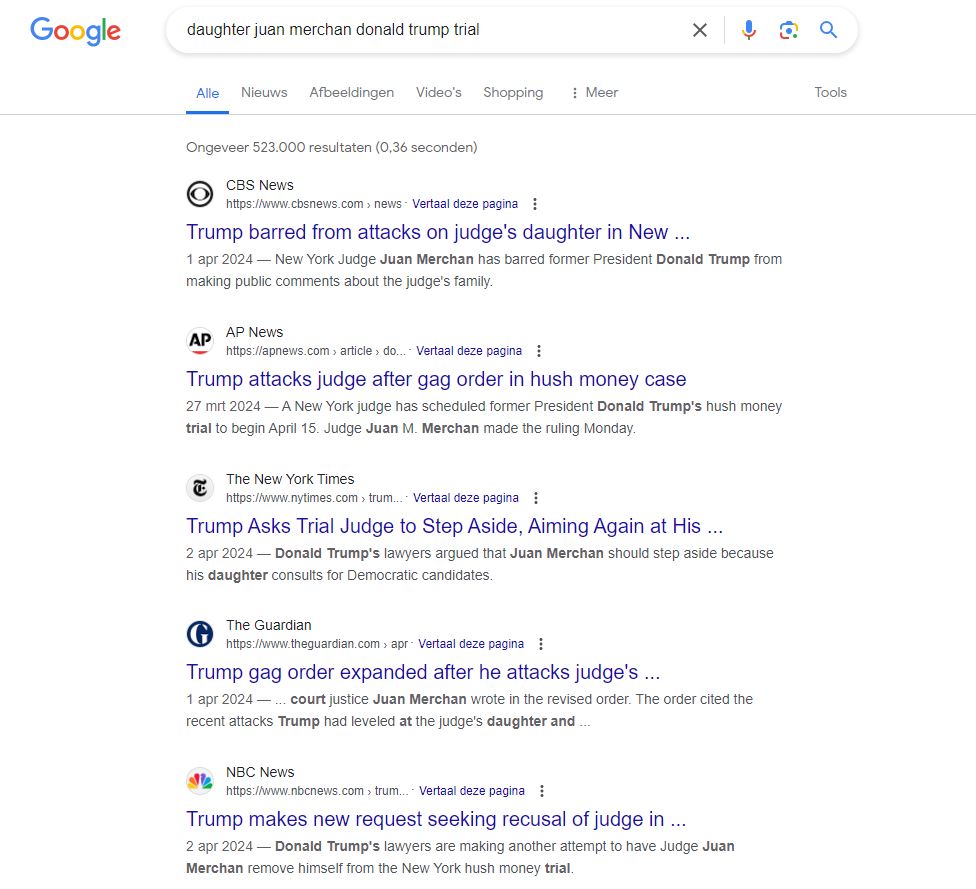Open "Trump attacks judge after gag order" result

coord(436,379)
